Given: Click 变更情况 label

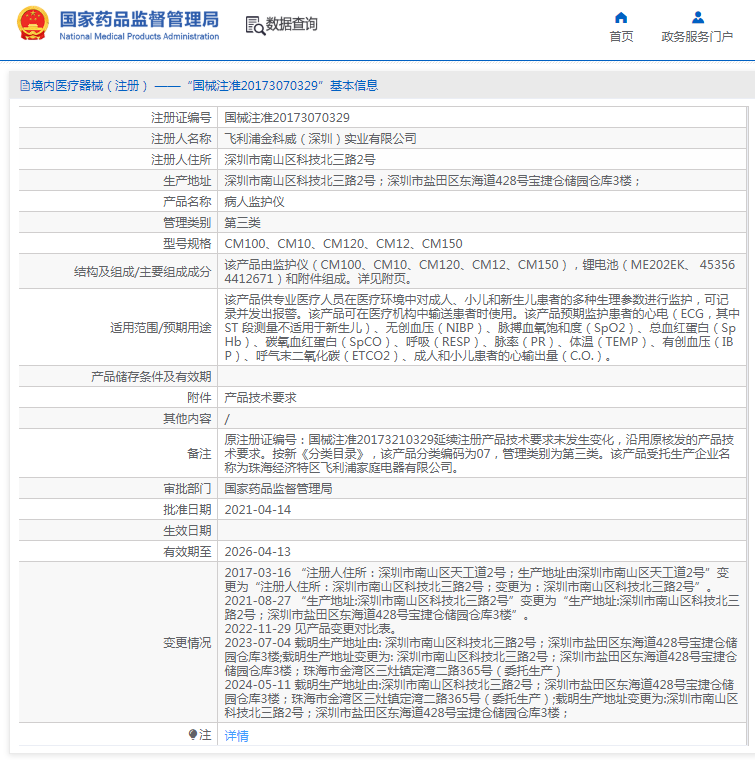Looking at the screenshot, I should coord(187,643).
